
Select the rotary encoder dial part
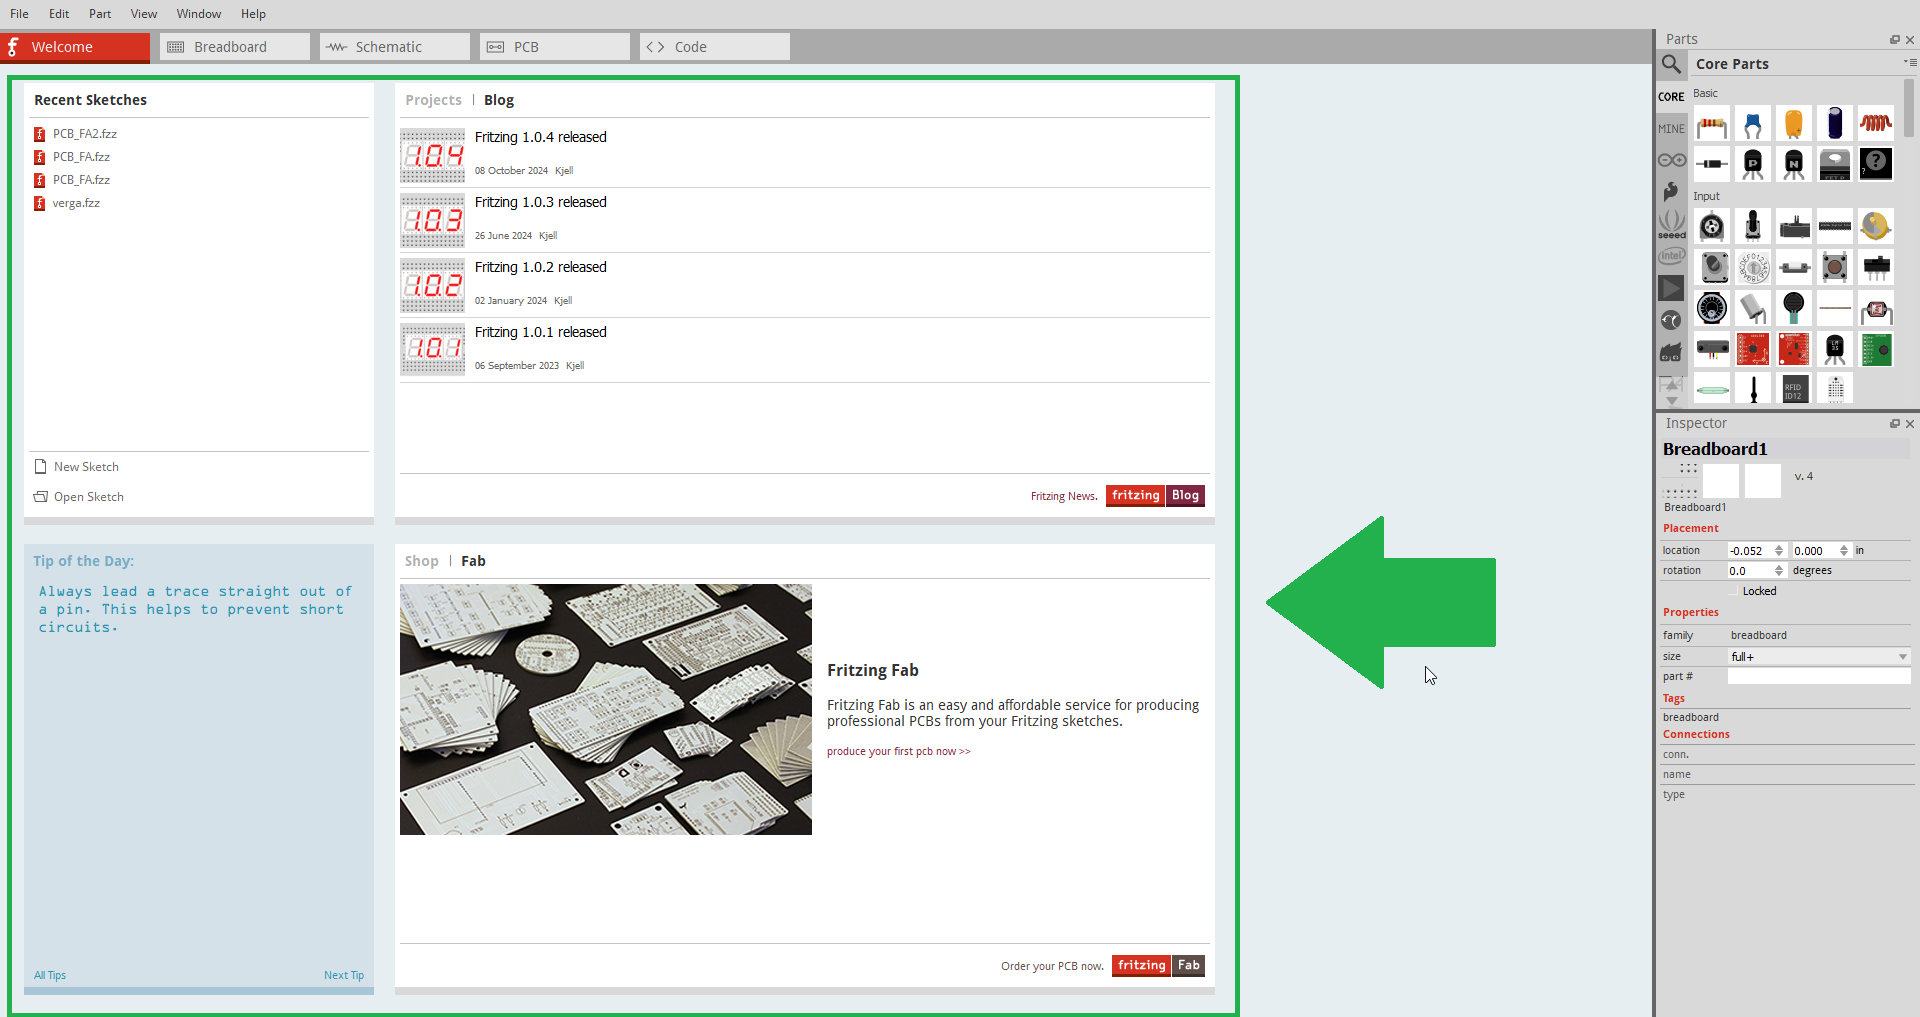1712,308
